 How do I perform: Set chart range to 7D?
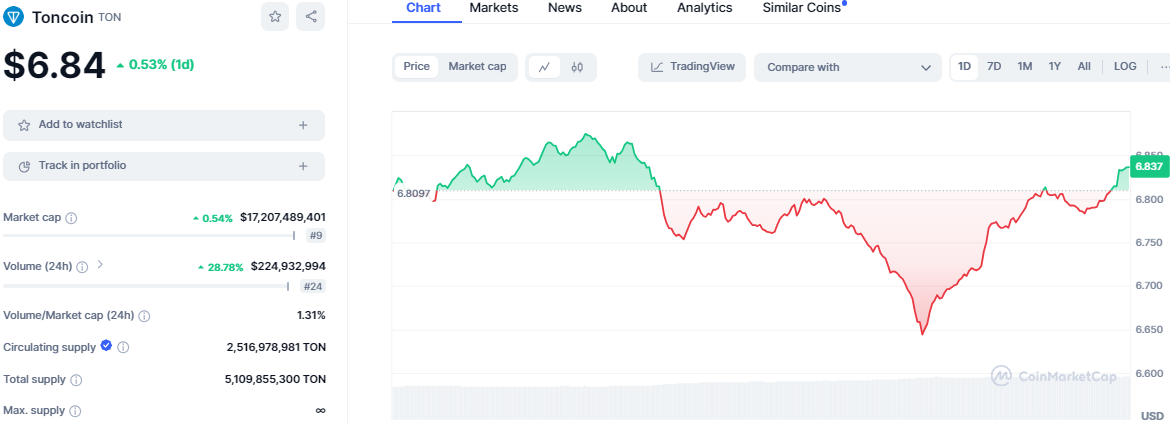tap(994, 66)
